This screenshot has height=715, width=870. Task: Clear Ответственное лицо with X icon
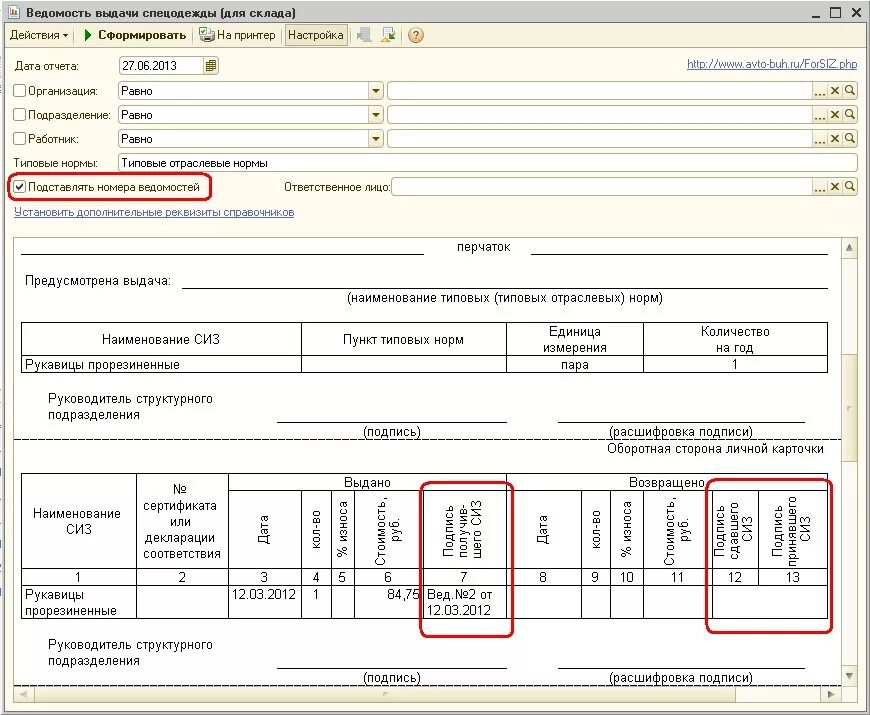point(834,187)
